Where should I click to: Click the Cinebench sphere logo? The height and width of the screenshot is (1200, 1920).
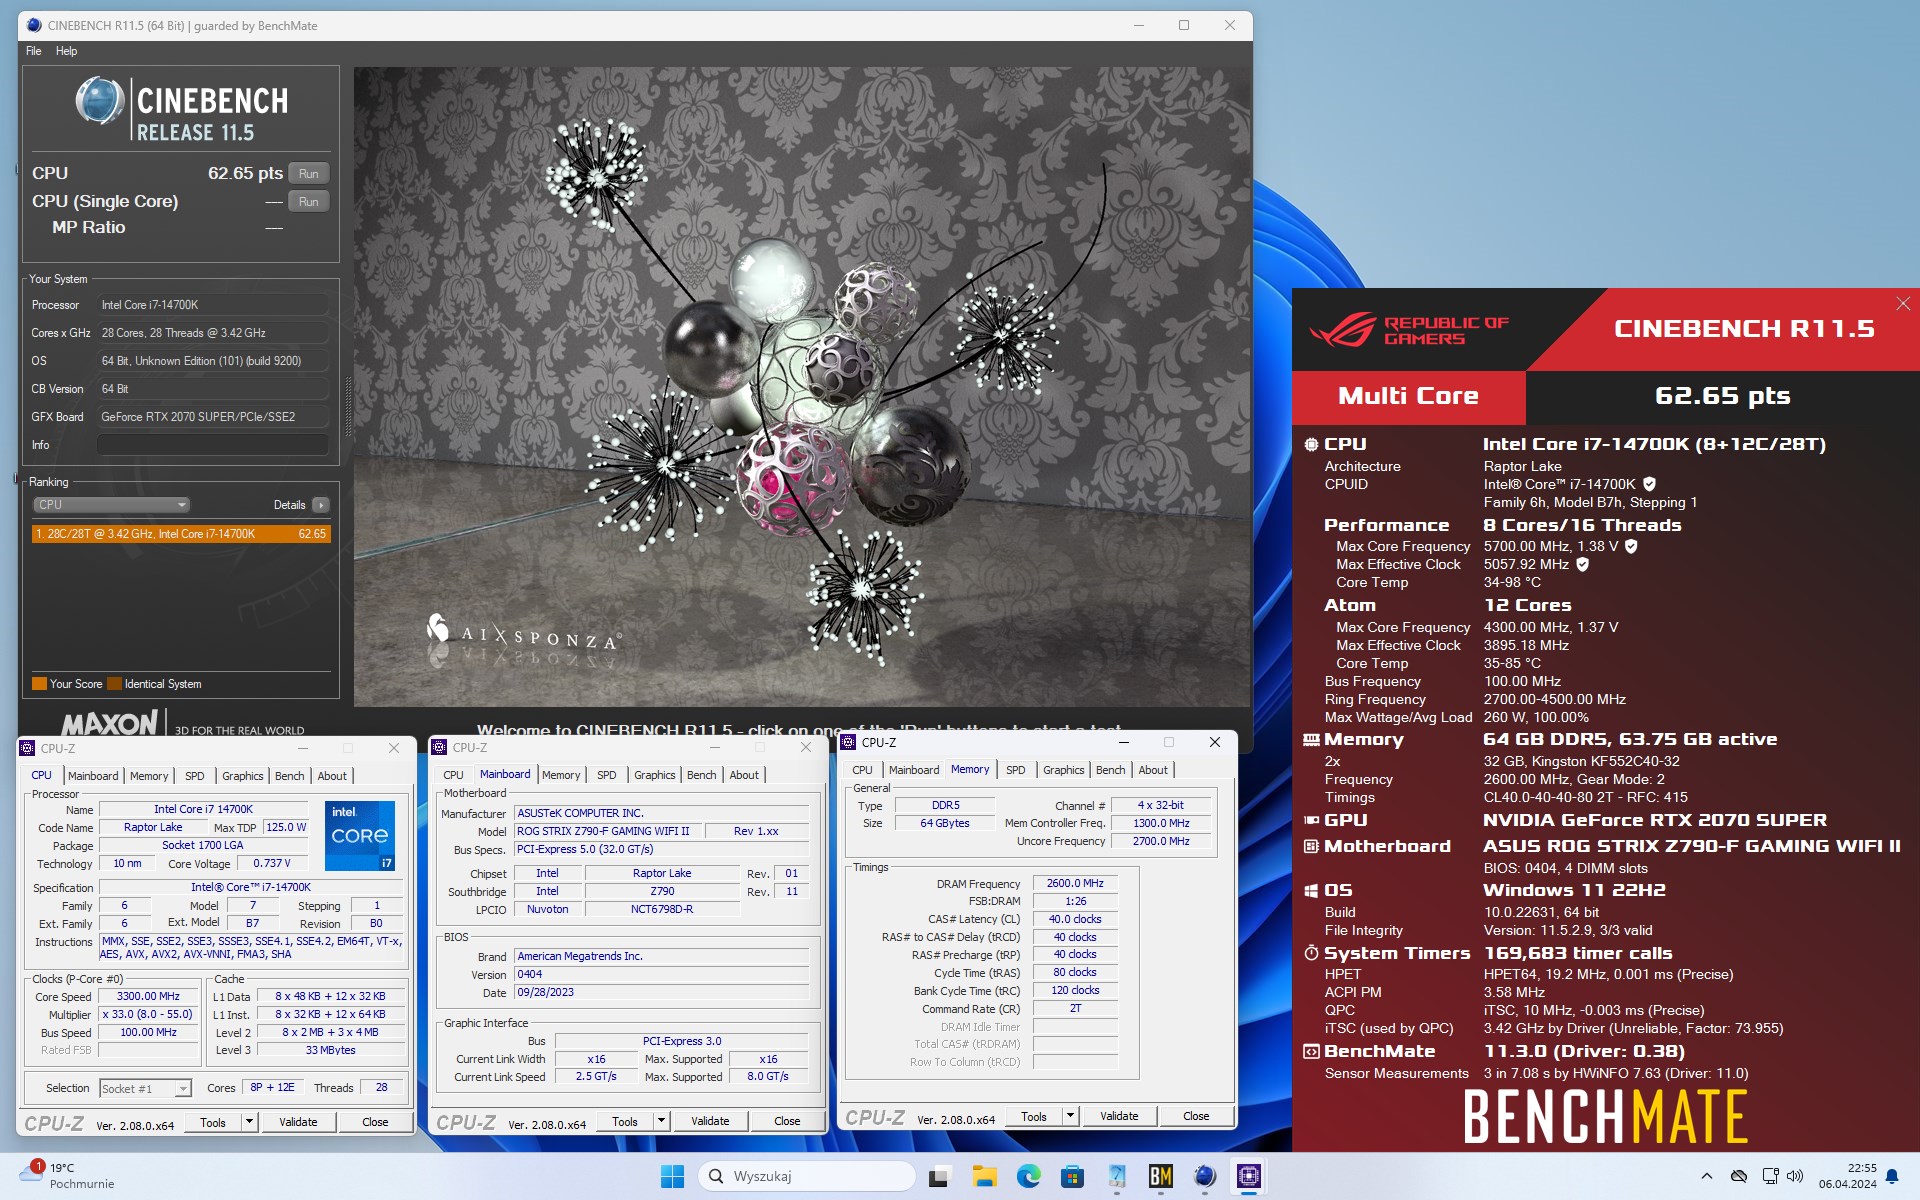[100, 101]
